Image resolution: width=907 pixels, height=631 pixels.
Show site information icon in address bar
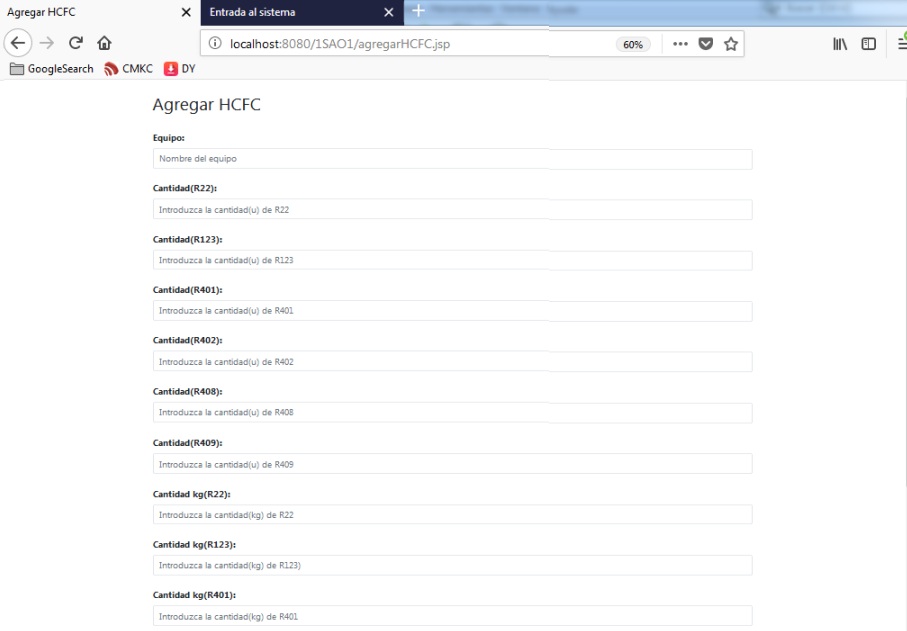coord(215,44)
